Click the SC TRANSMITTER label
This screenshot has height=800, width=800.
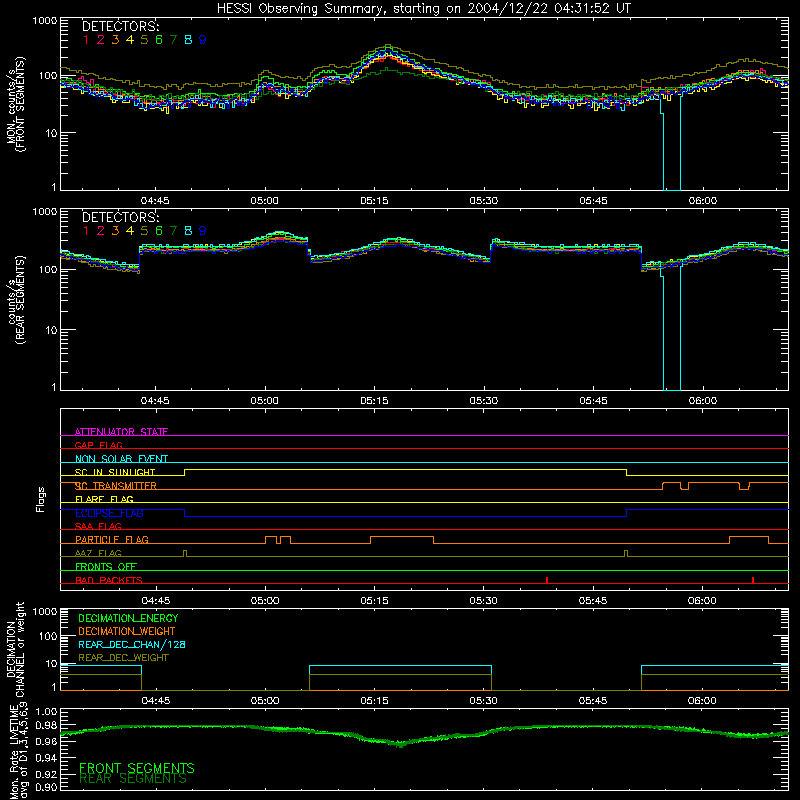click(116, 486)
